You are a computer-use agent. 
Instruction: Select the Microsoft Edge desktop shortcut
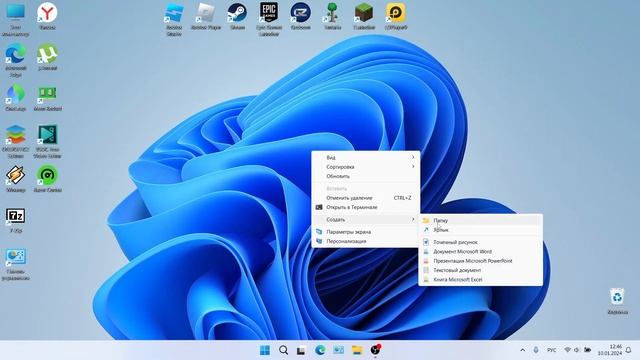(x=16, y=60)
